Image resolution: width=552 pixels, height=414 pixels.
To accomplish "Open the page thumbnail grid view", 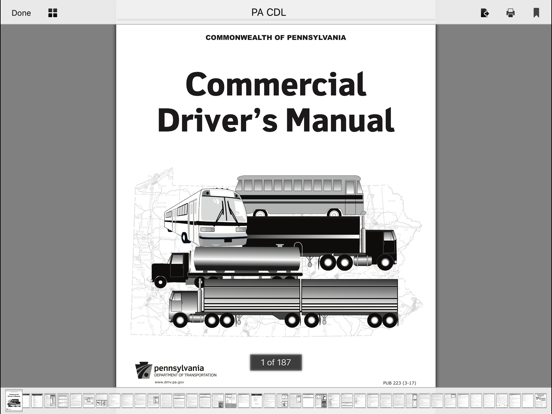I will [53, 13].
